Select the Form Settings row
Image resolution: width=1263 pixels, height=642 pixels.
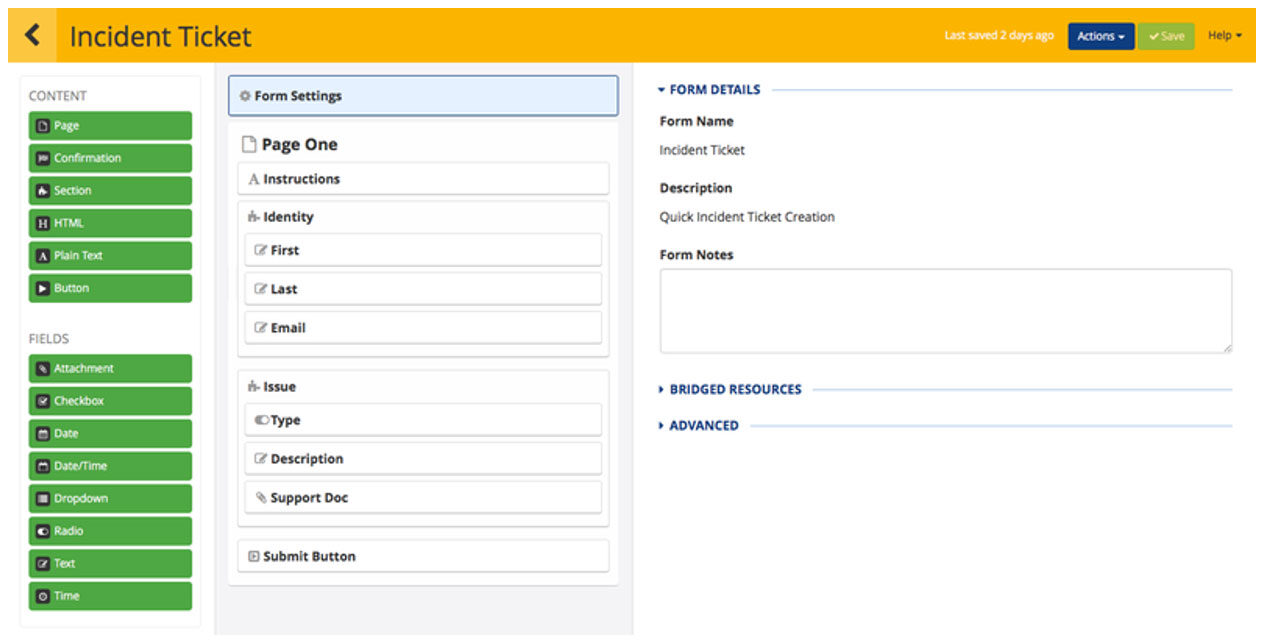(423, 96)
